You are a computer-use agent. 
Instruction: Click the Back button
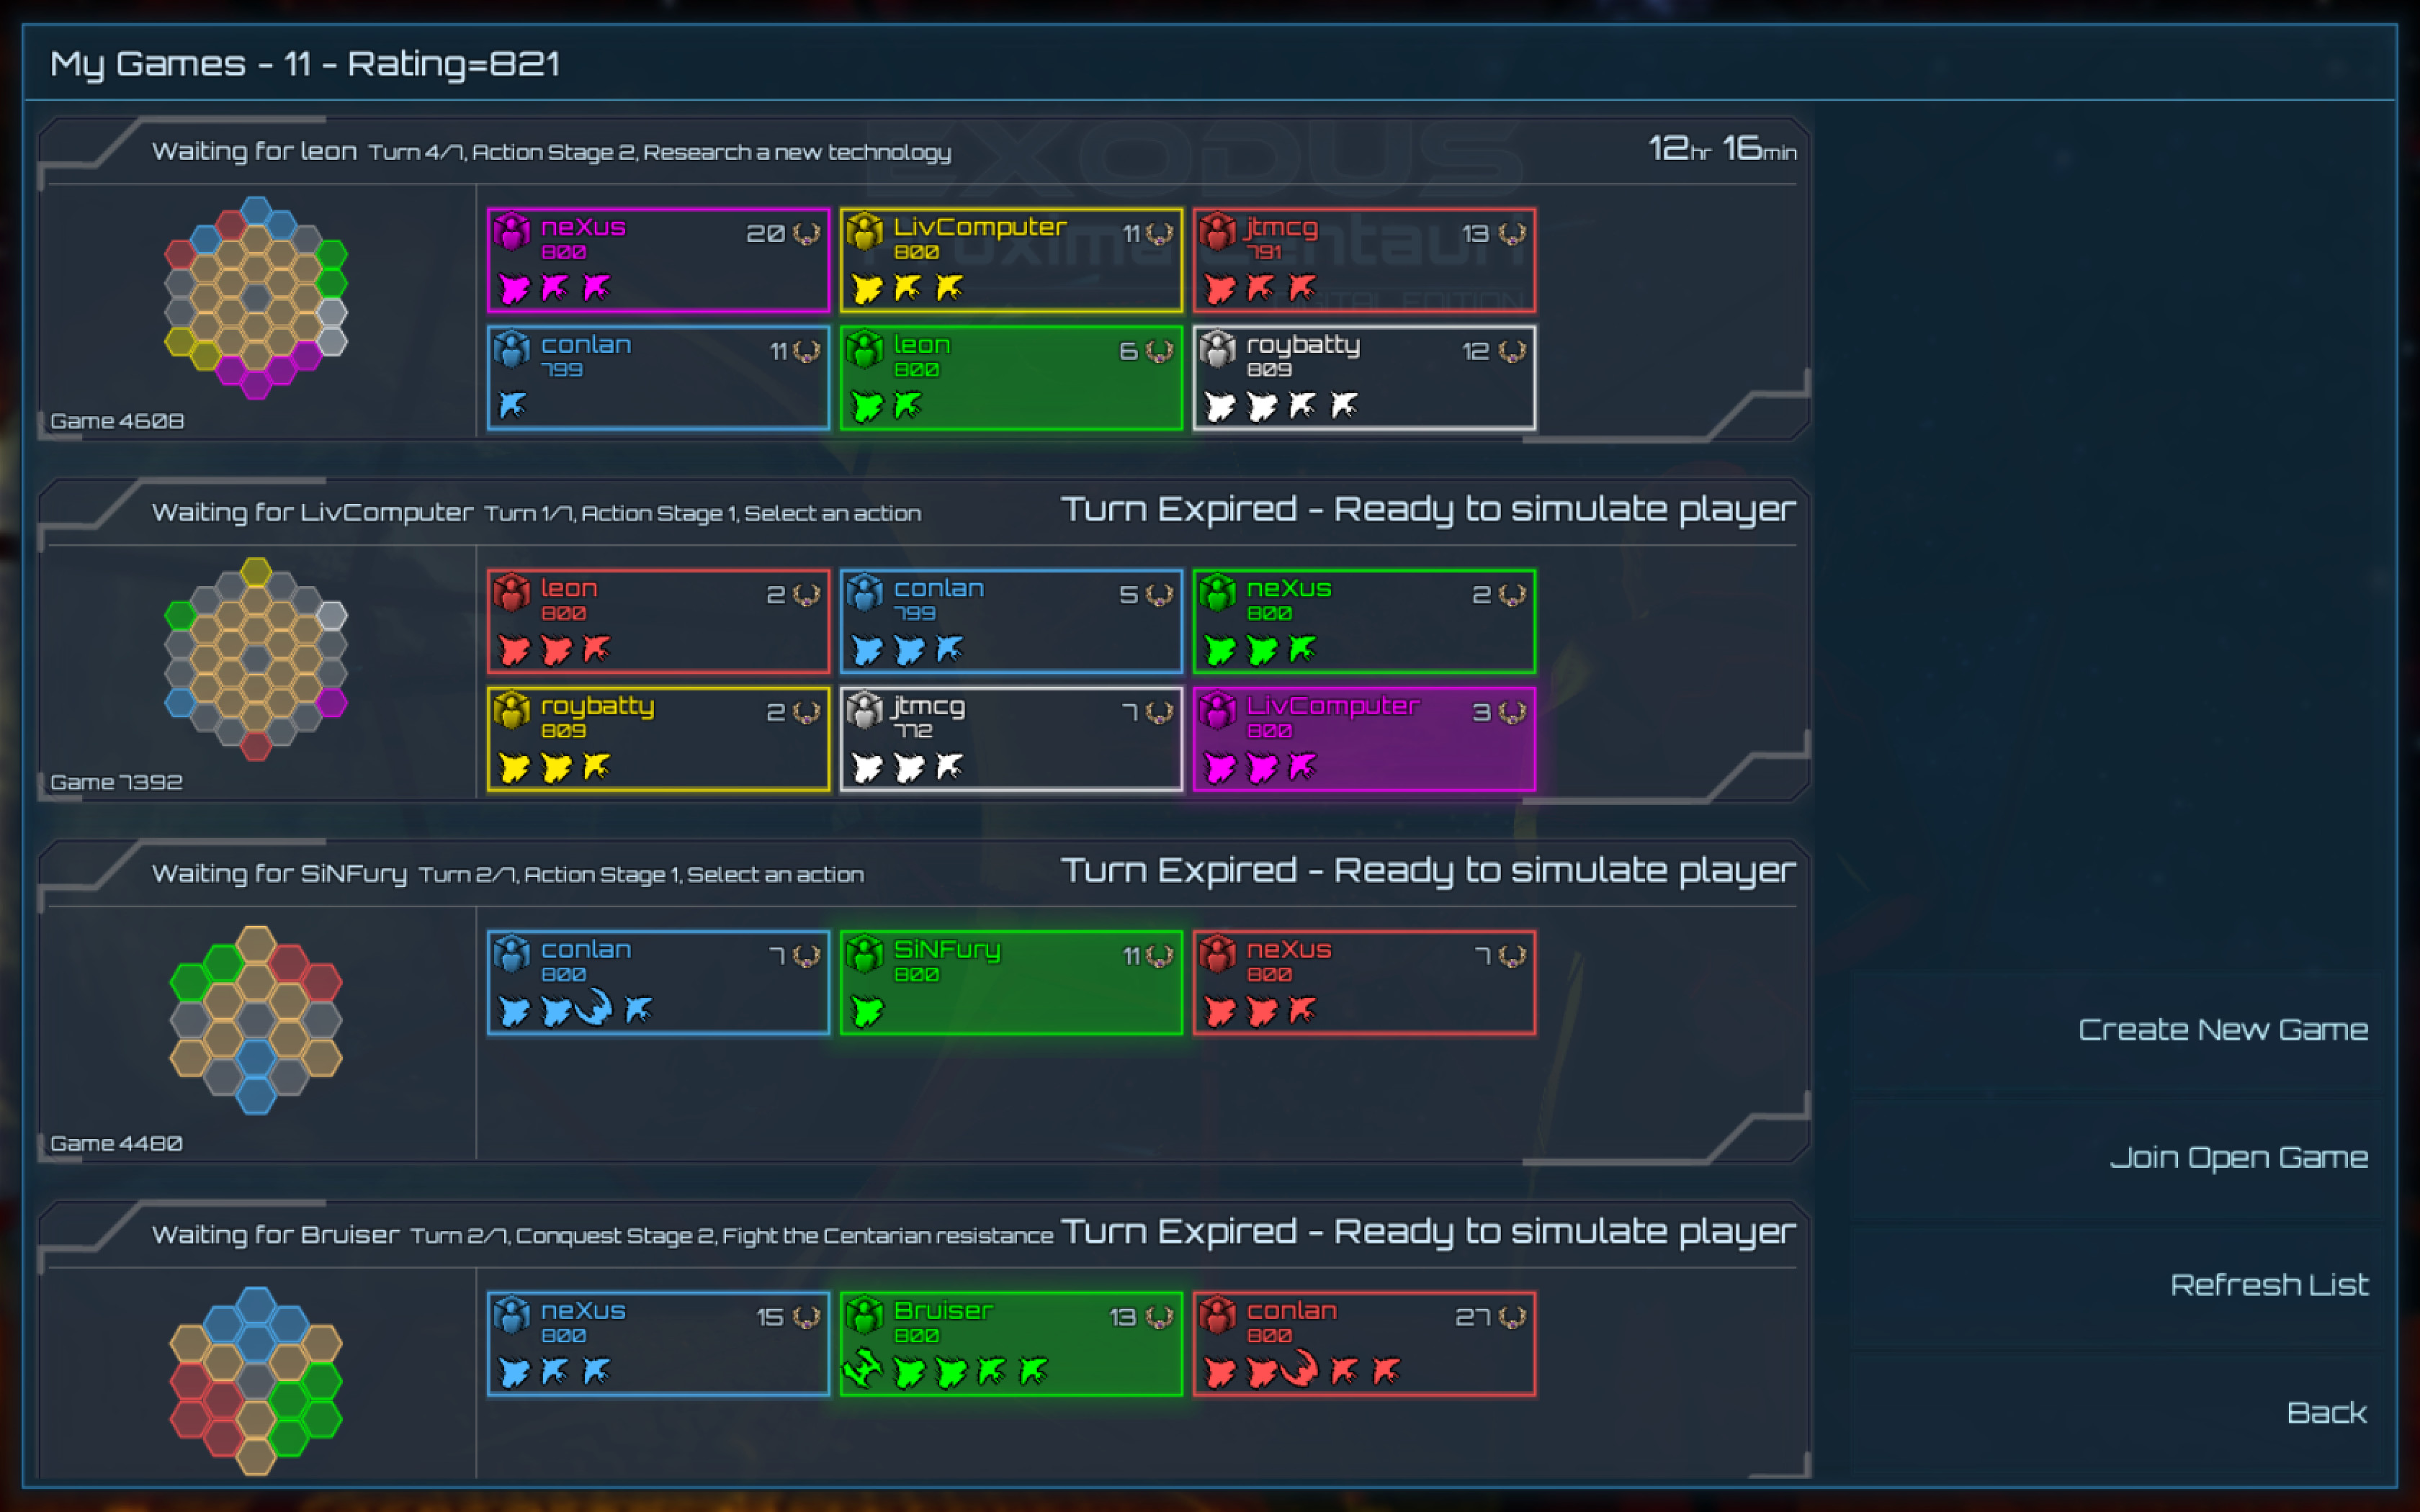(x=2327, y=1412)
